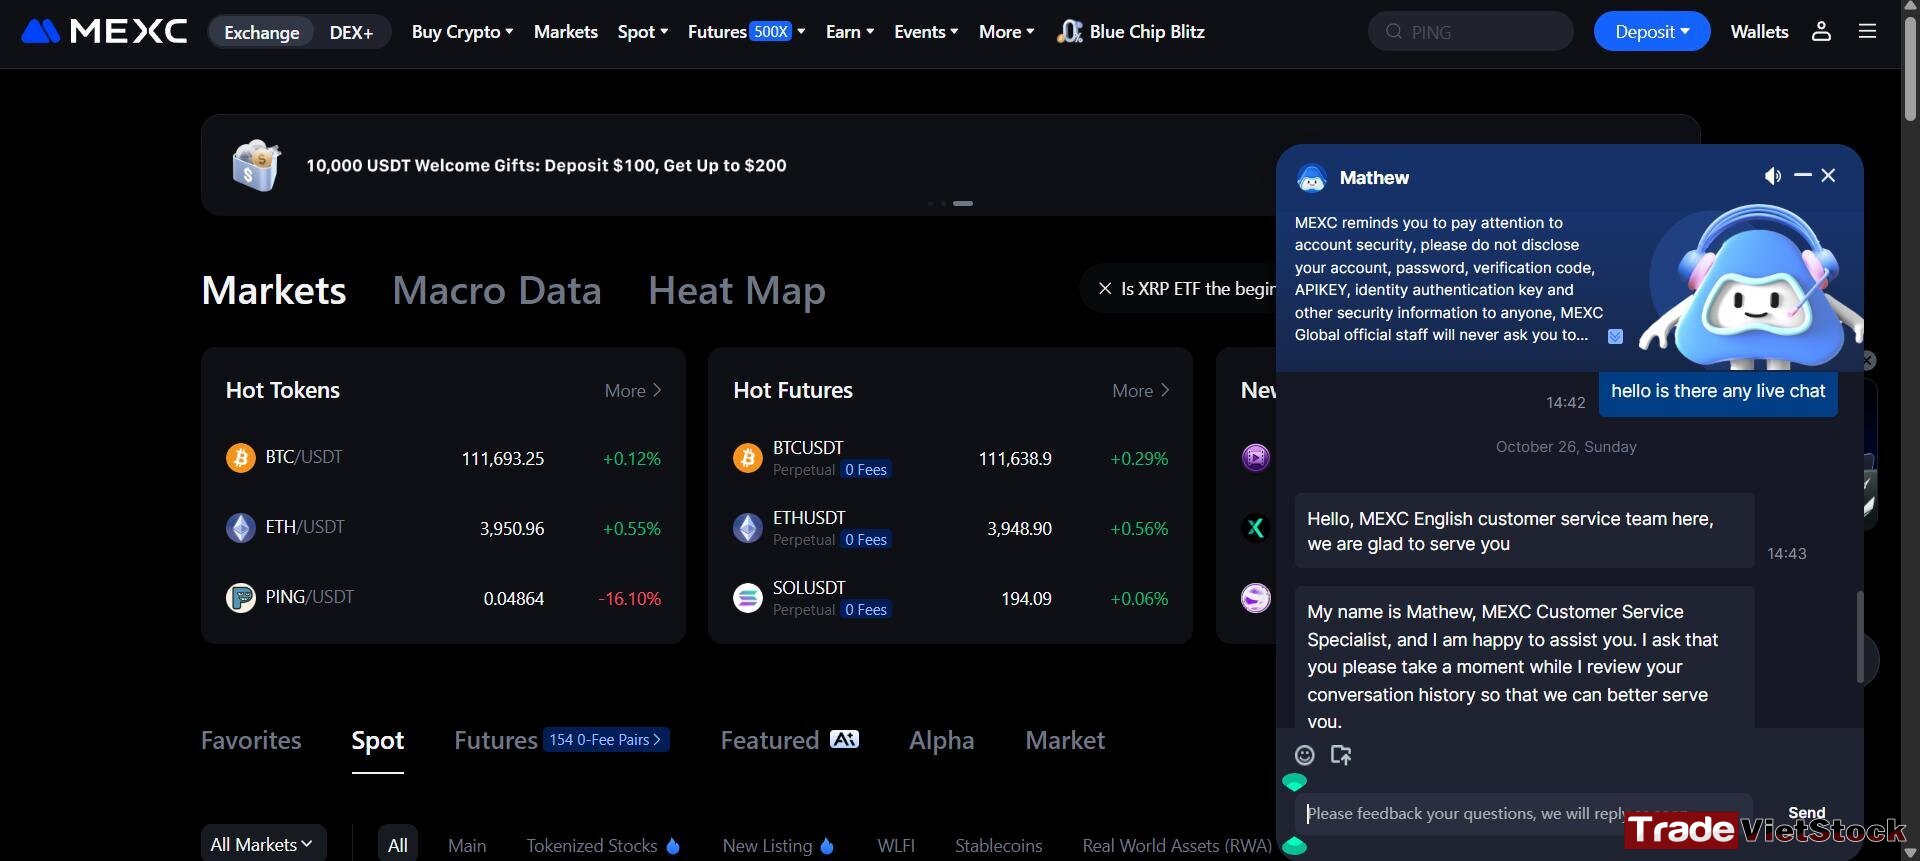Viewport: 1920px width, 861px height.
Task: Select the Exchange mode toggle
Action: (262, 32)
